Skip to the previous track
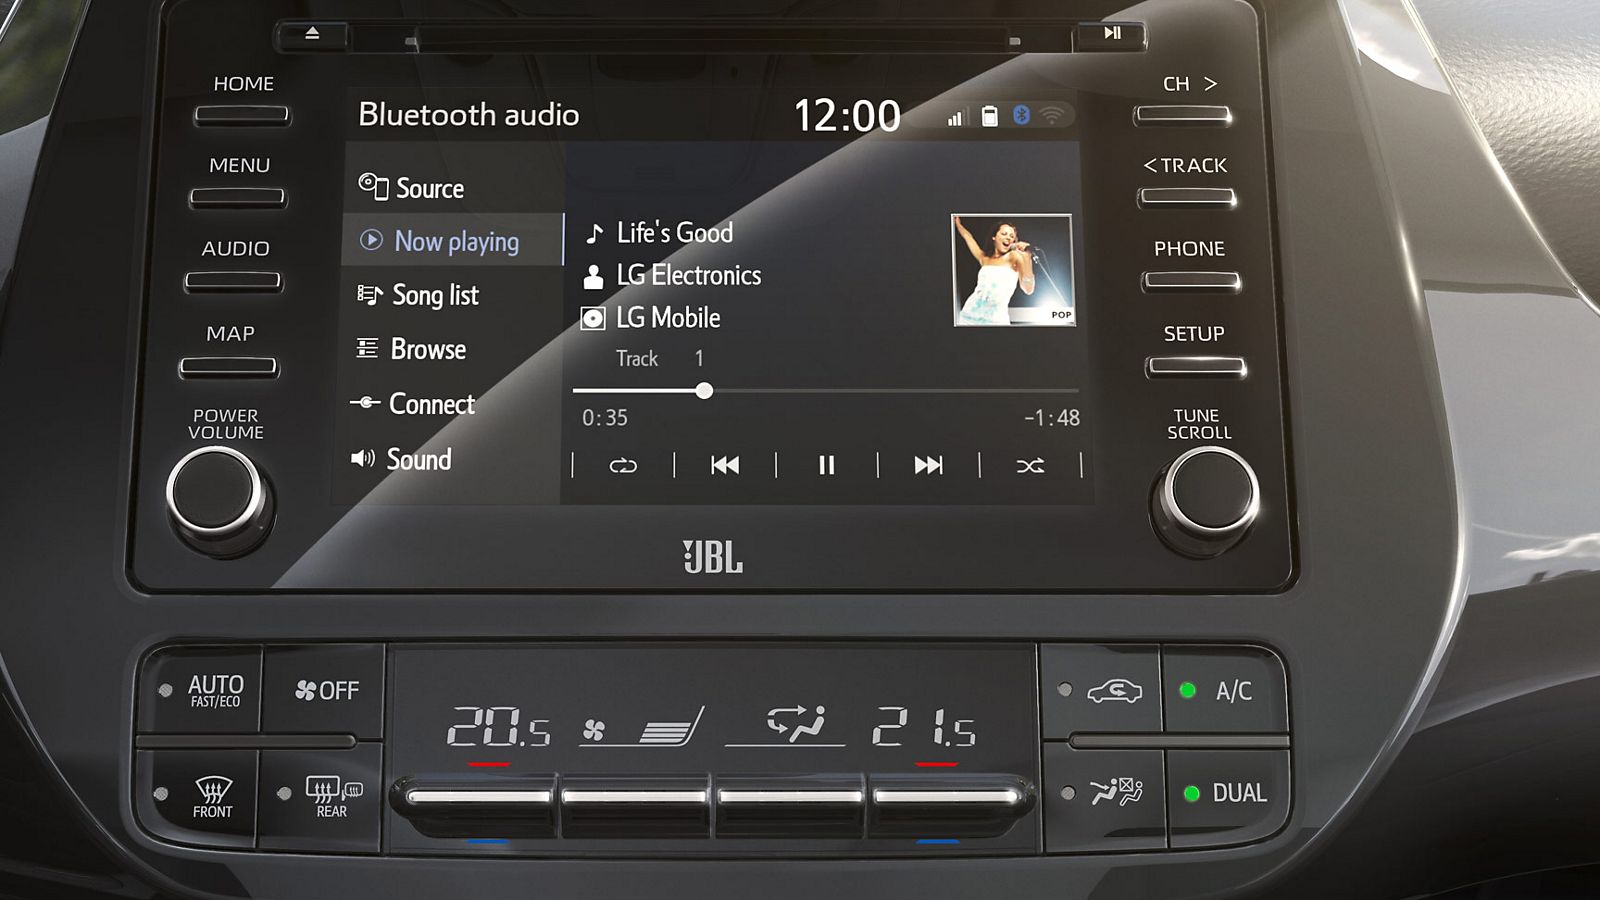 [725, 465]
